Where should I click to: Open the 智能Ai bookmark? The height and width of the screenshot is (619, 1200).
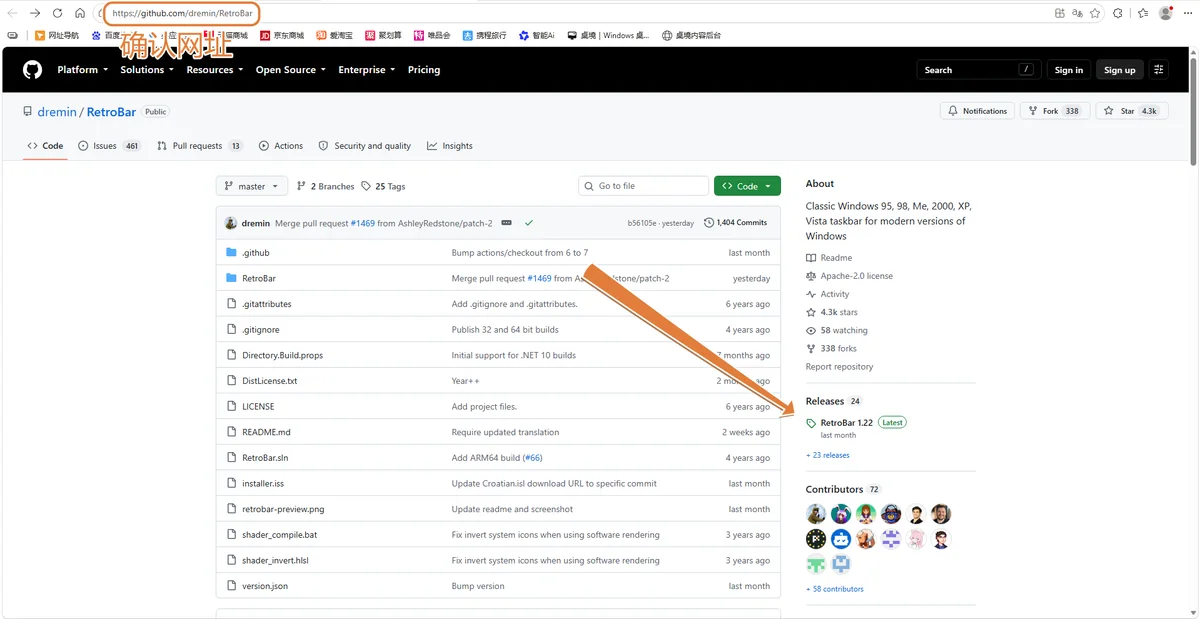[x=536, y=35]
